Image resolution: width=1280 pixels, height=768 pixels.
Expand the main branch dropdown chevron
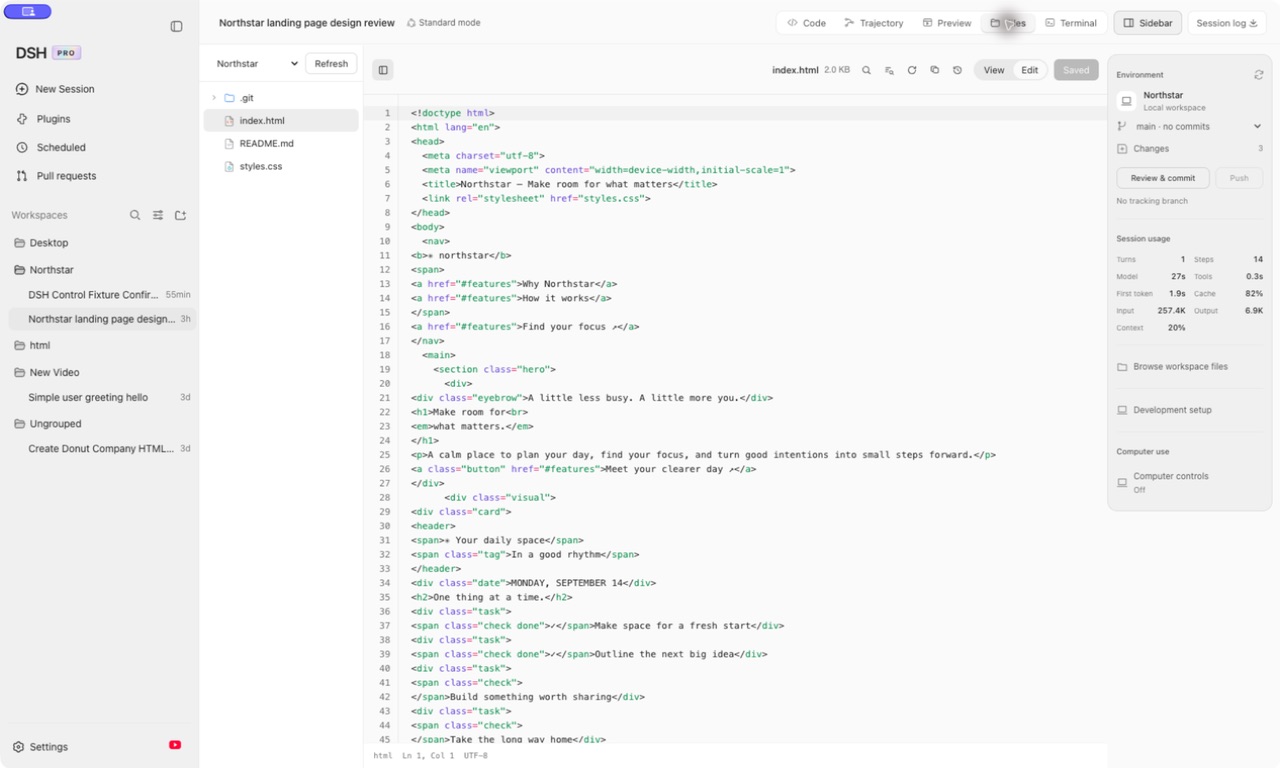point(1257,127)
